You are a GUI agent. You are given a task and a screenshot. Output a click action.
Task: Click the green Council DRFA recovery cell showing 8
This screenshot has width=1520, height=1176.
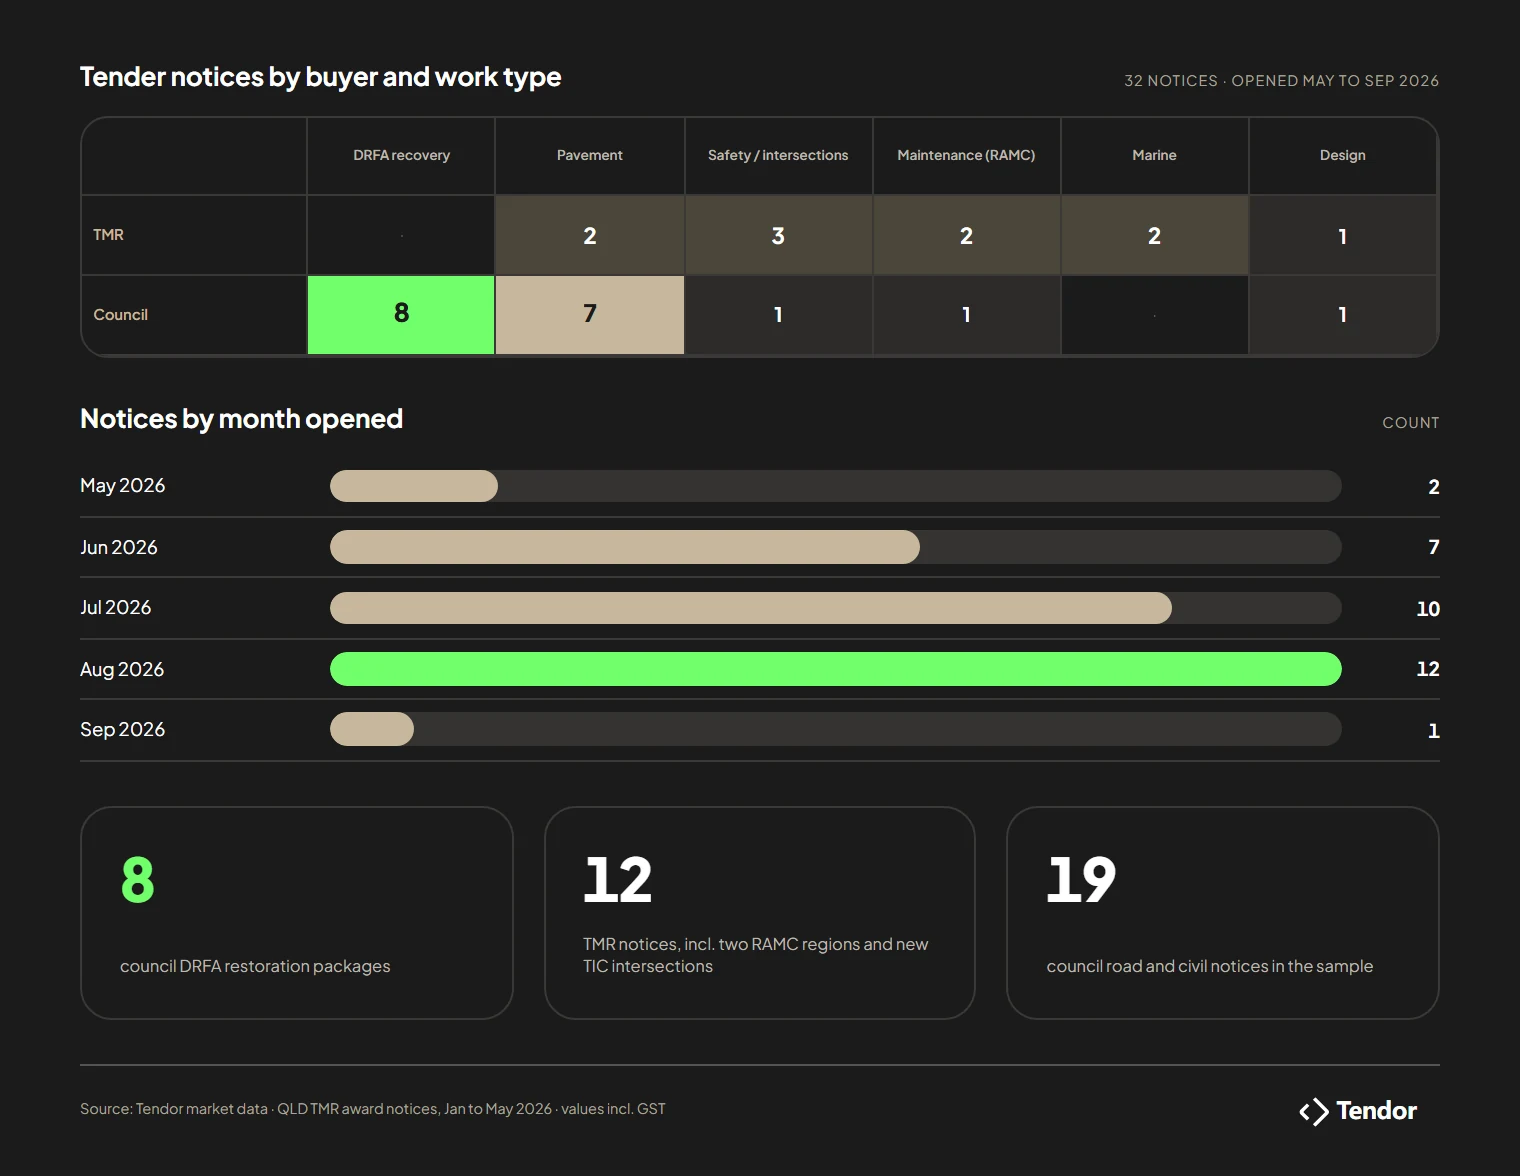(x=401, y=315)
